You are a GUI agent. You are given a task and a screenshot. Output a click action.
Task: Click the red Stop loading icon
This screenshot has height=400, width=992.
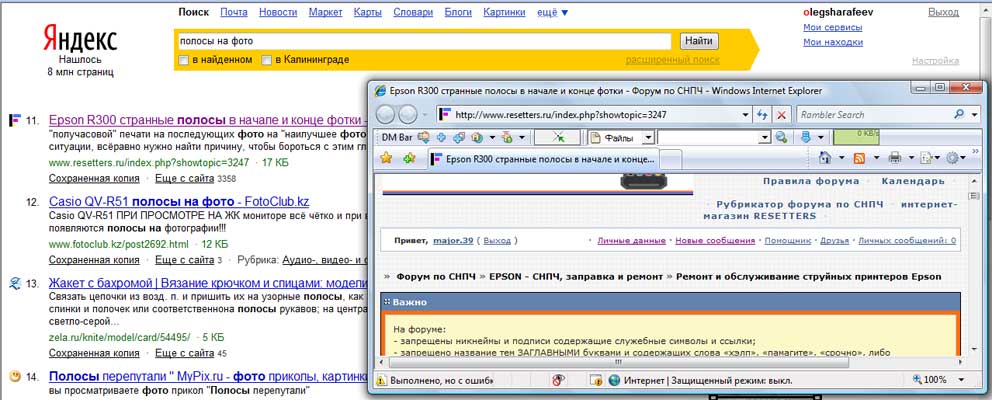[x=781, y=115]
